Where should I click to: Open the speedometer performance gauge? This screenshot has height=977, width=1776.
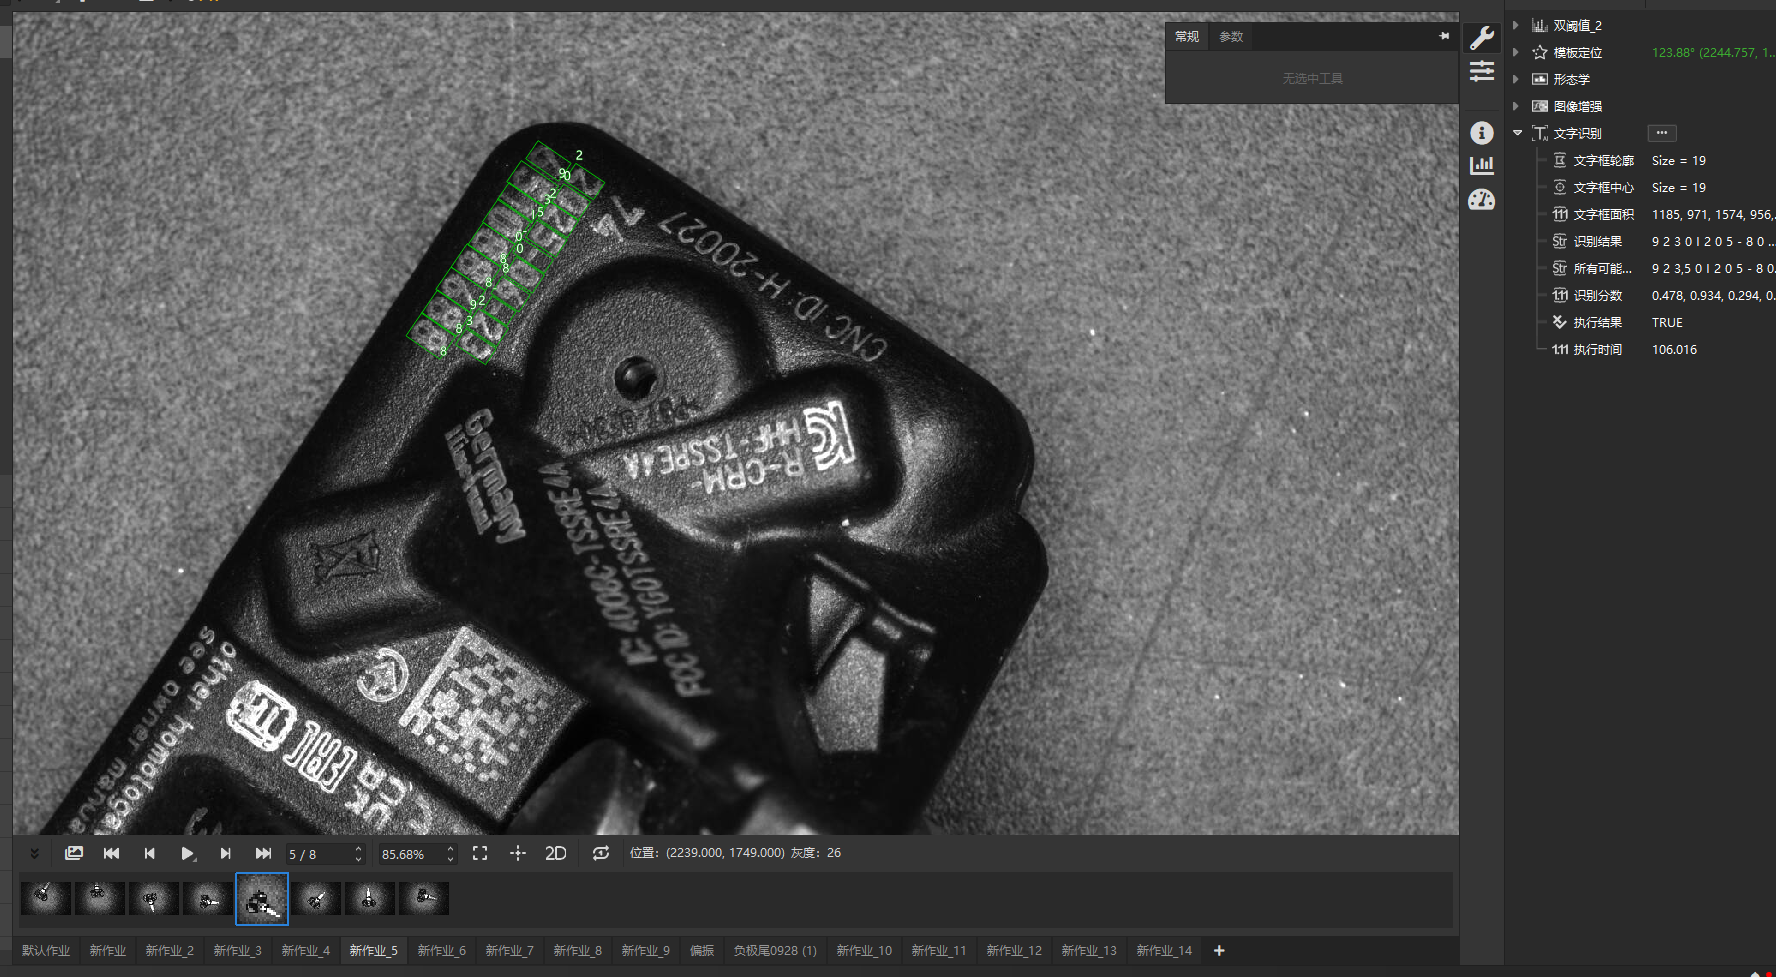[1481, 200]
